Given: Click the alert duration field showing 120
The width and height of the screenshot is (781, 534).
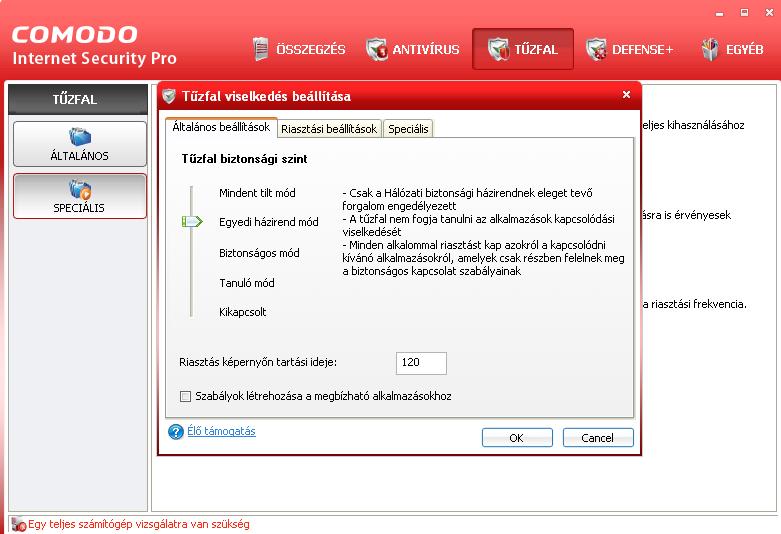Looking at the screenshot, I should pyautogui.click(x=421, y=363).
